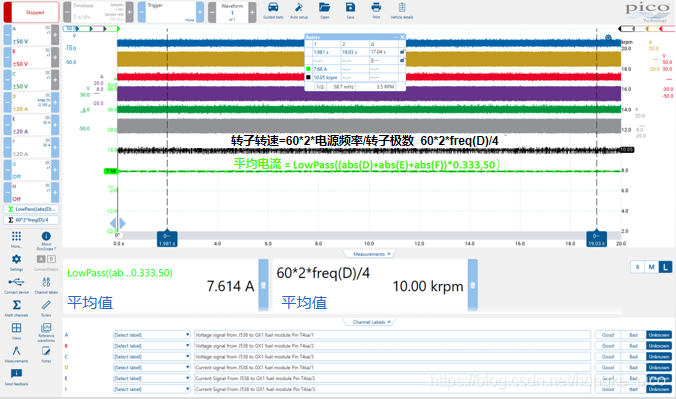The width and height of the screenshot is (676, 399).
Task: Open channel E label dropdown
Action: point(151,378)
